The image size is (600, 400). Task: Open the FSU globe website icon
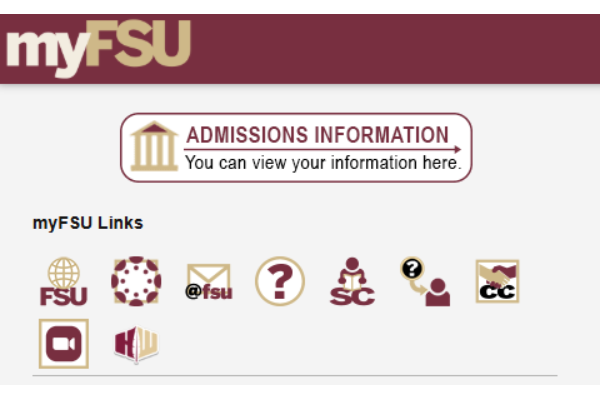63,282
